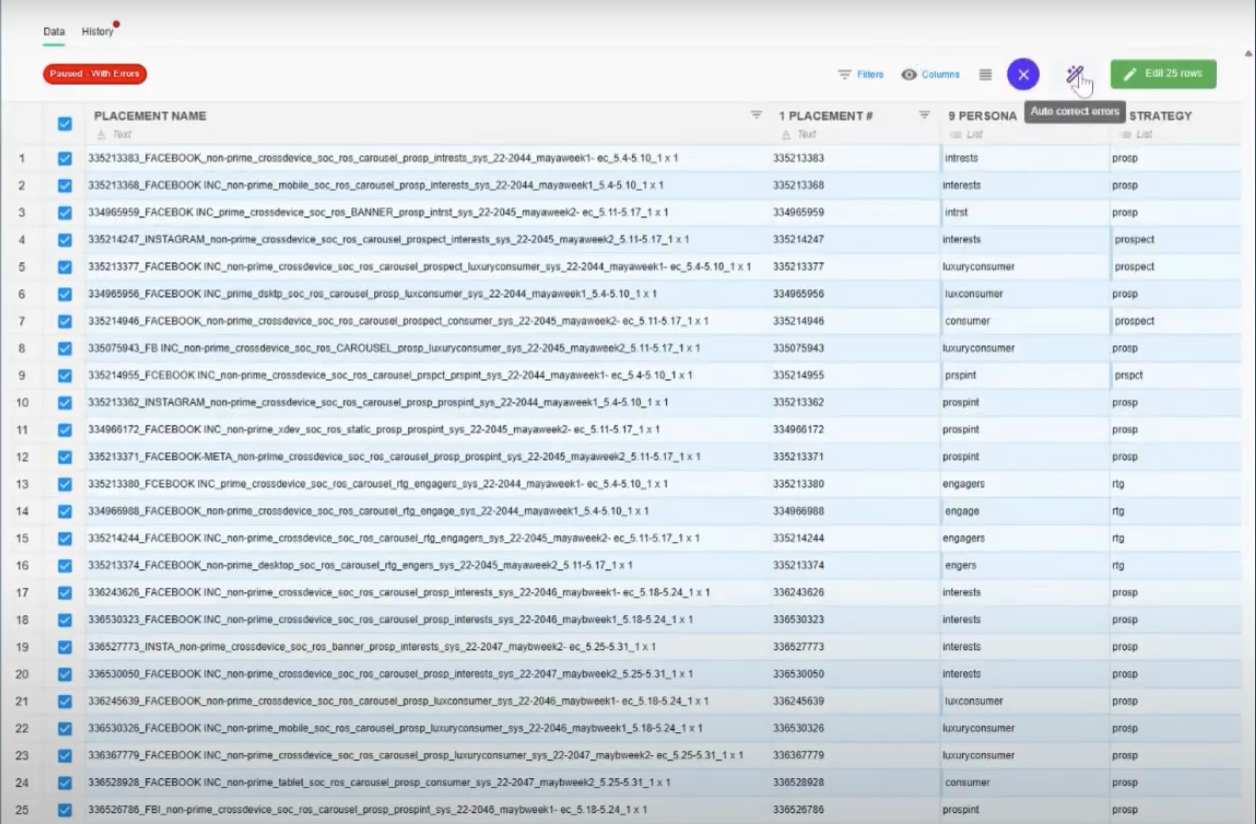Click the red Paused - With Errors badge
This screenshot has width=1256, height=824.
tap(95, 74)
